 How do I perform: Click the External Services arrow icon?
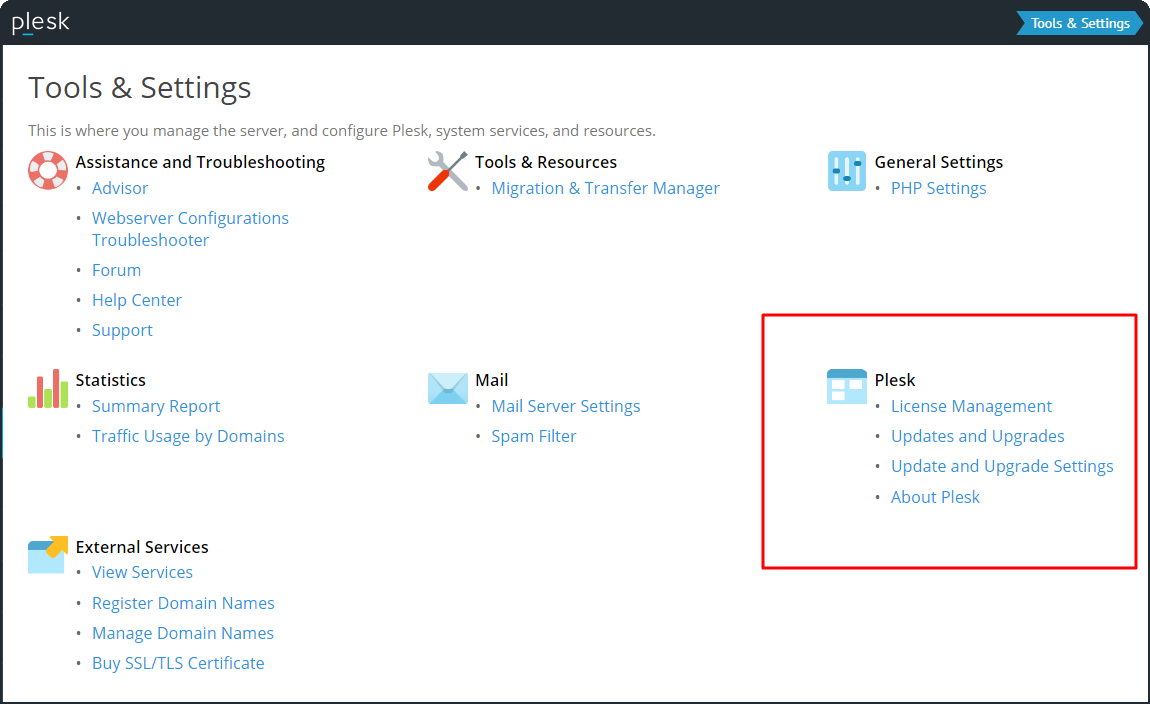(48, 554)
